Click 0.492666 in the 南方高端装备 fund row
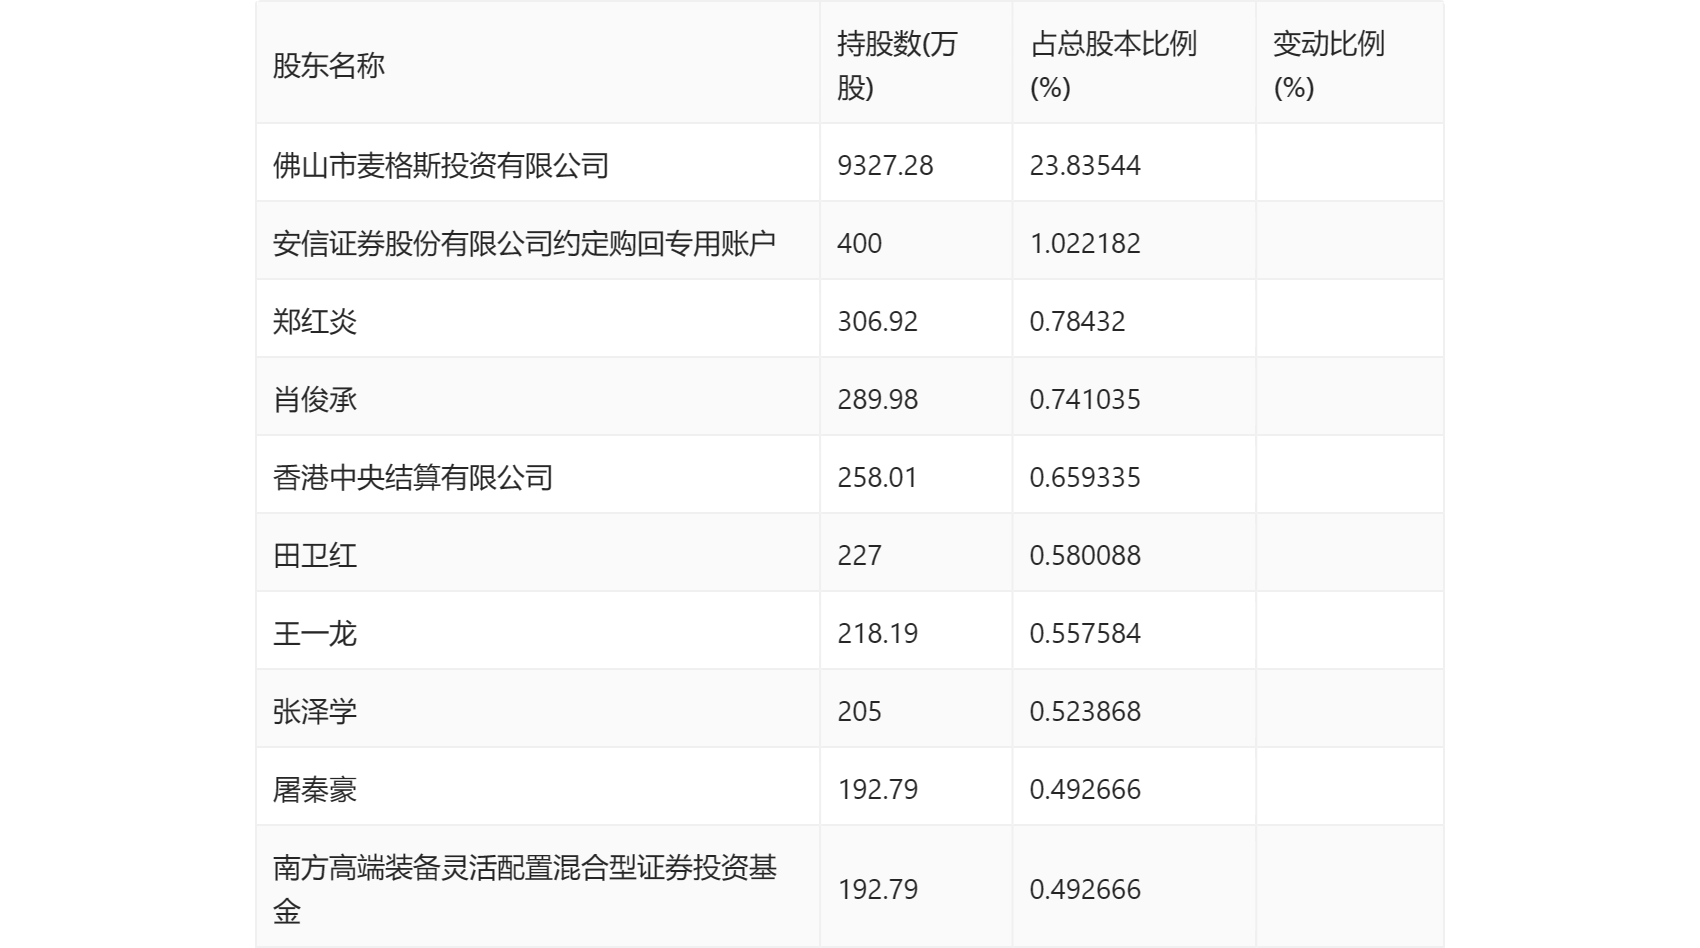This screenshot has height=948, width=1700. 1085,889
